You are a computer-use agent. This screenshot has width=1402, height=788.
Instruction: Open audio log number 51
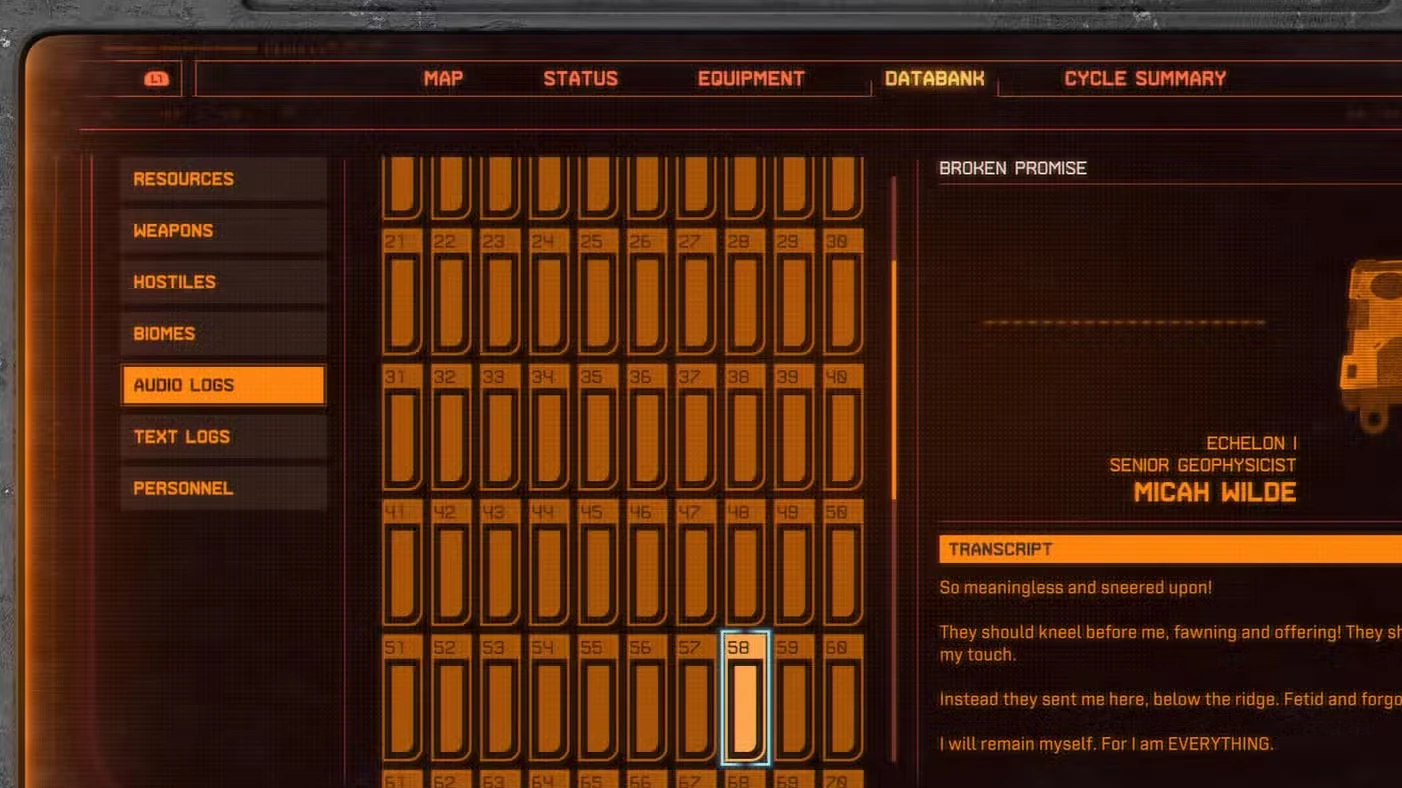[x=402, y=698]
